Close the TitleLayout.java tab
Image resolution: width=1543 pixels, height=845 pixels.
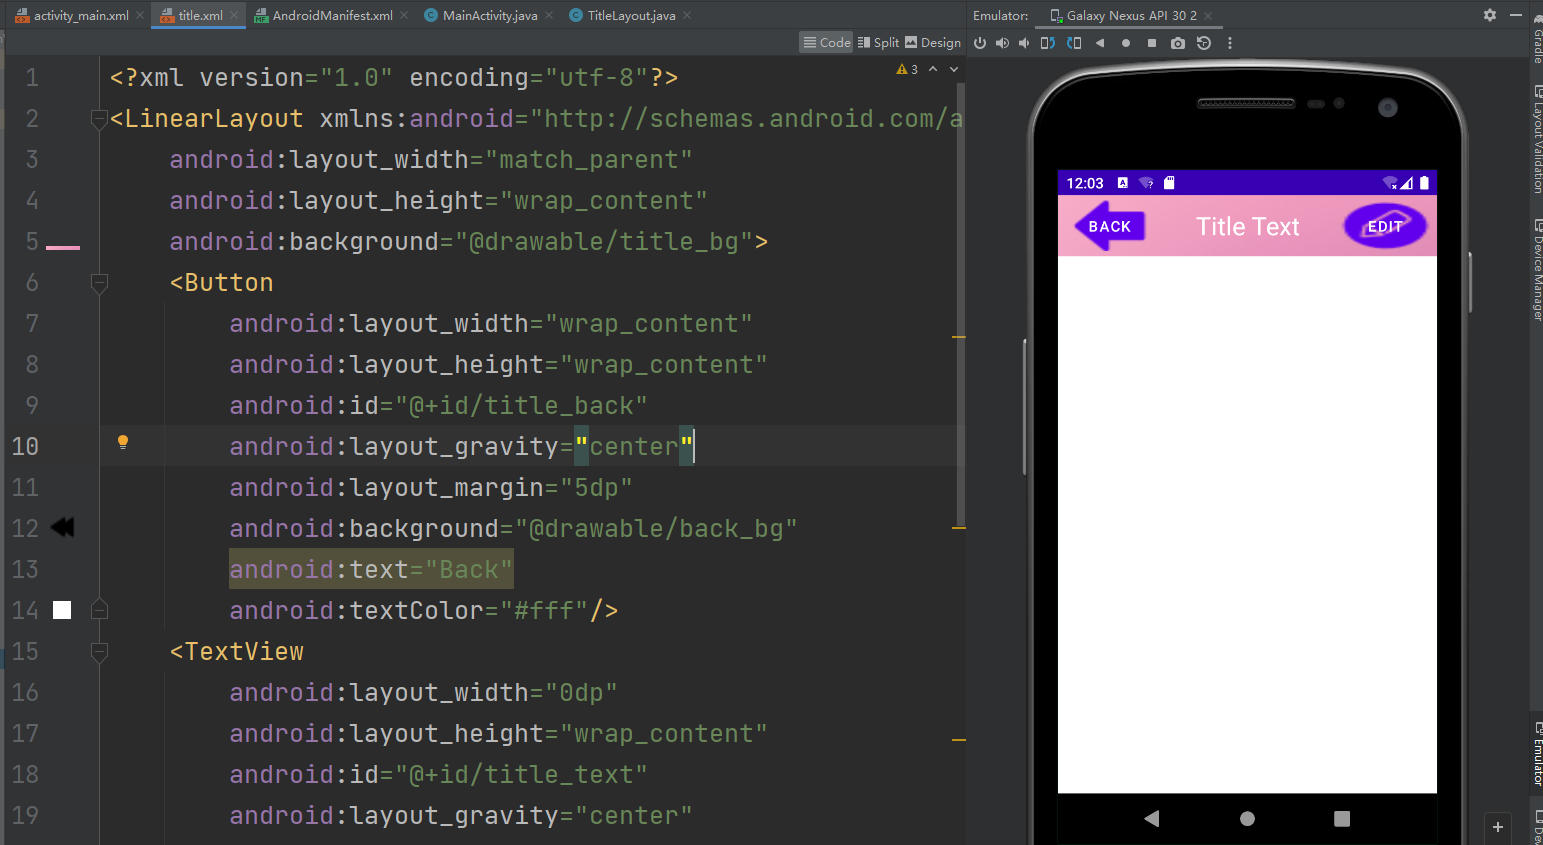(x=687, y=15)
